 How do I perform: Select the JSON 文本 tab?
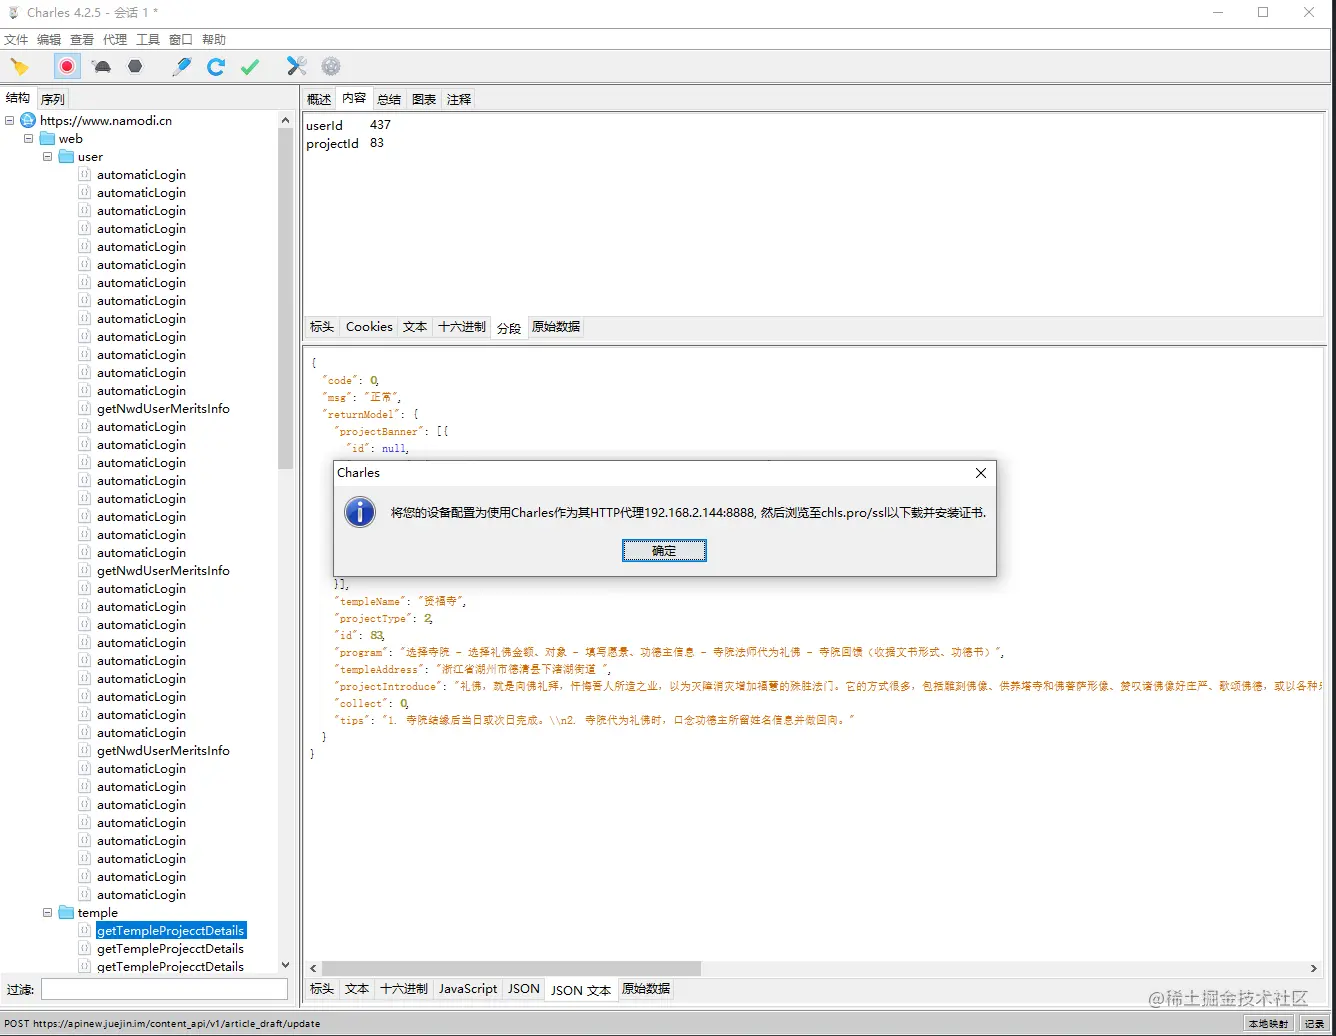pos(581,990)
